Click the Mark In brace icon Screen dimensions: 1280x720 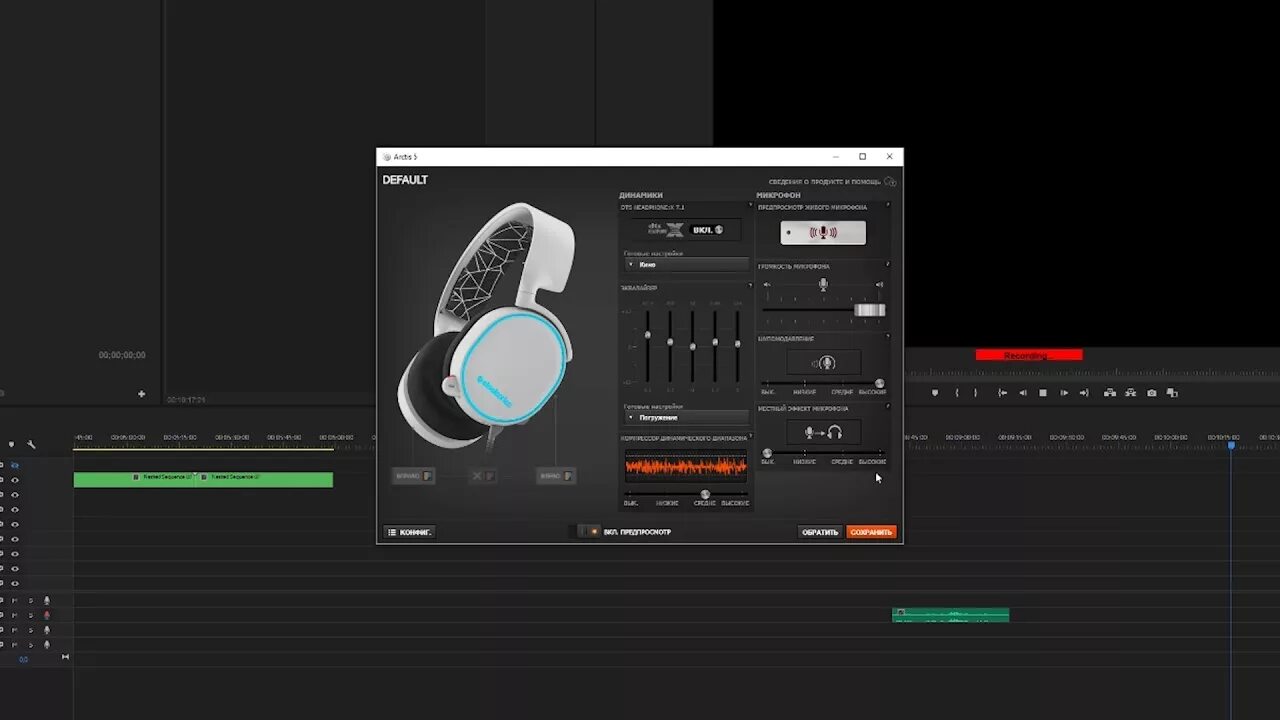point(957,393)
